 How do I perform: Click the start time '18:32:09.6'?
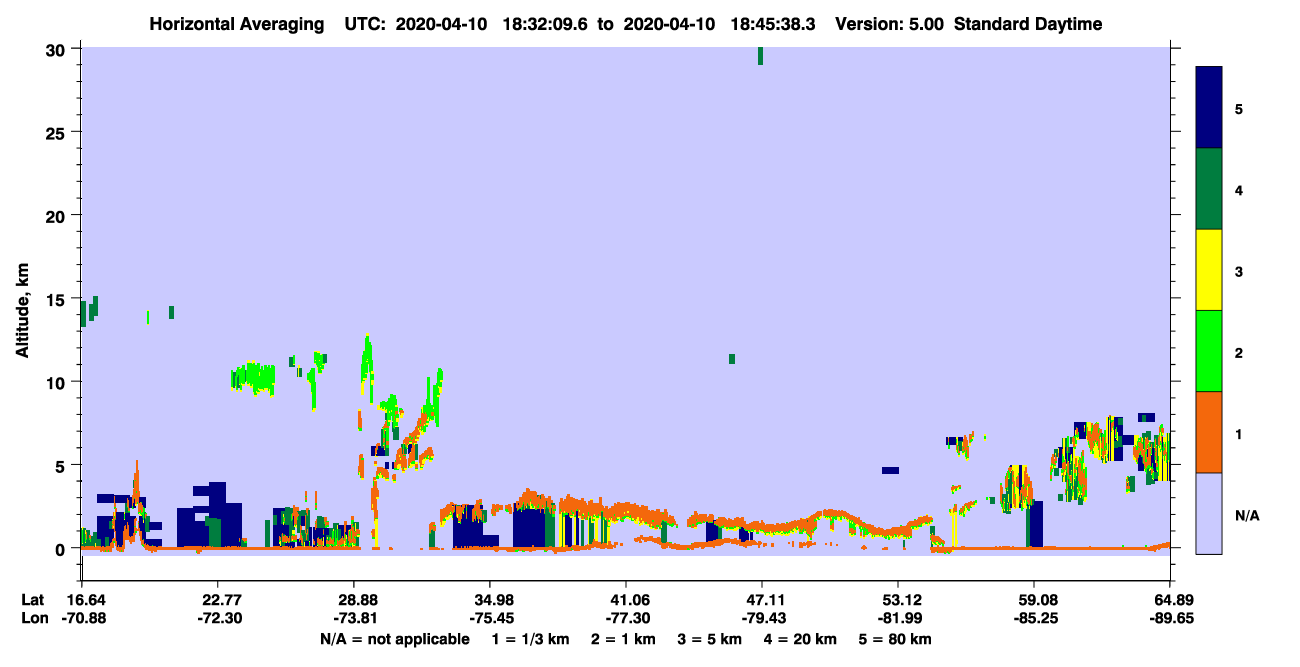pos(547,24)
